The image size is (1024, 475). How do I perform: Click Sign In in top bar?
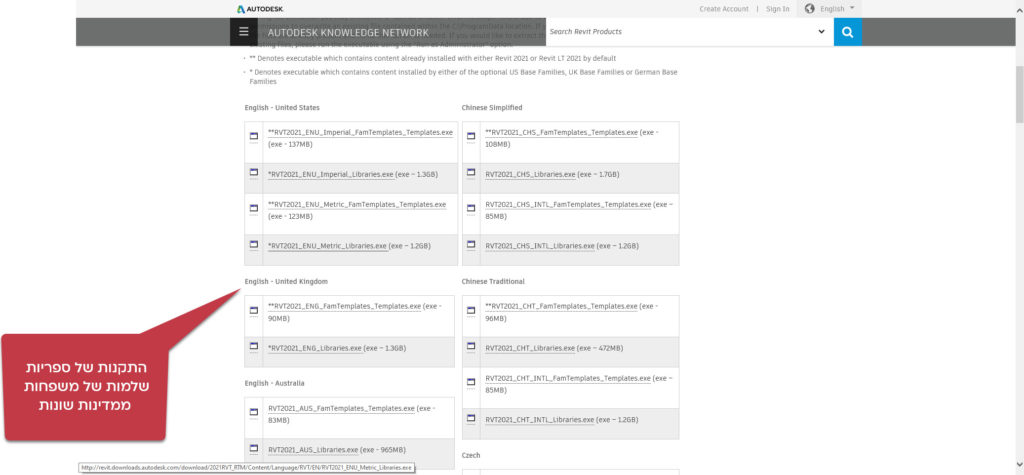777,9
